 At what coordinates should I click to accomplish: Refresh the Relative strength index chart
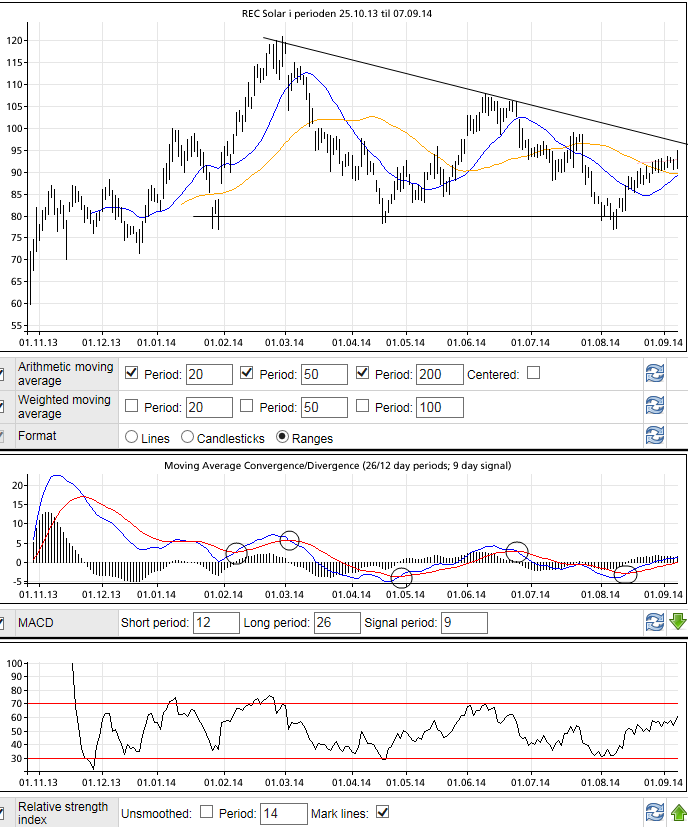tap(654, 811)
